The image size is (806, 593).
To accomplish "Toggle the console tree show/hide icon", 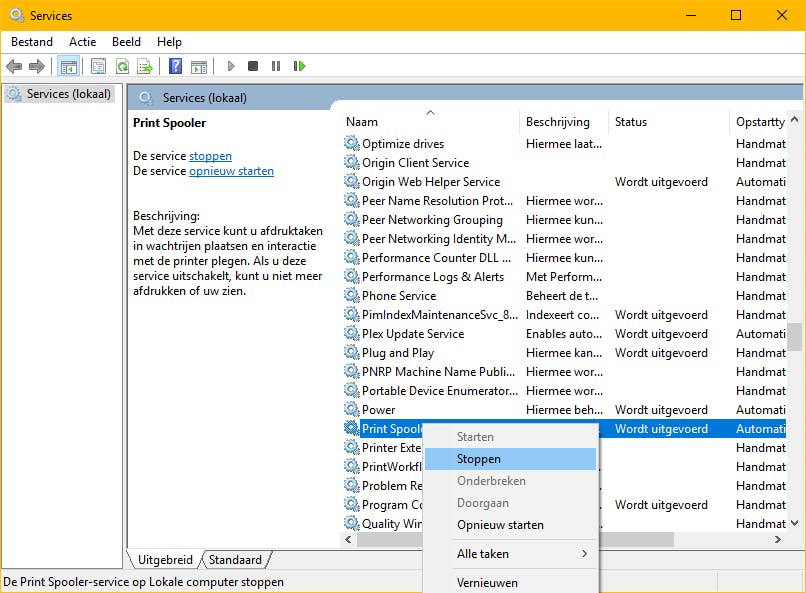I will click(68, 66).
